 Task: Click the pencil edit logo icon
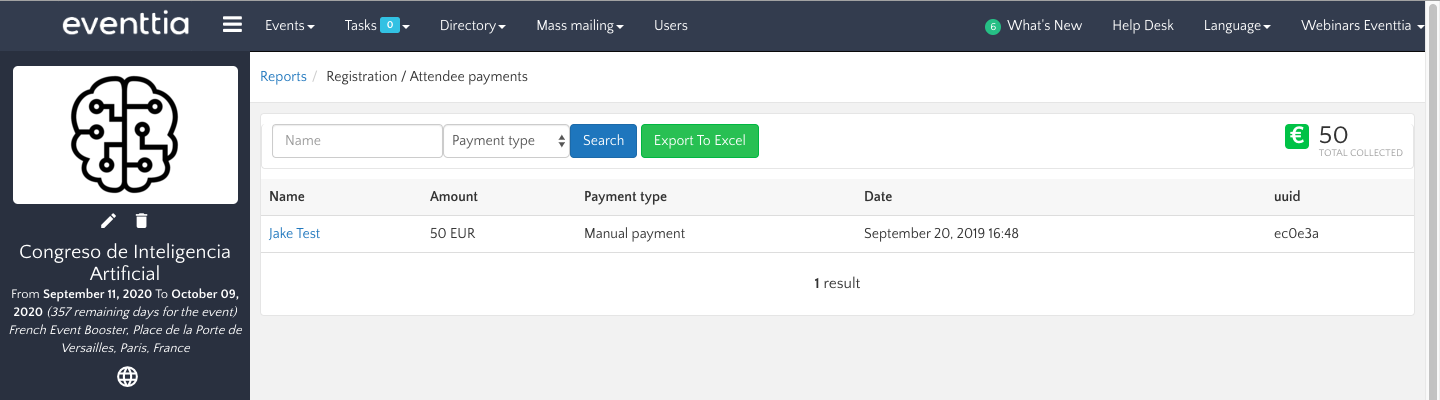point(109,220)
